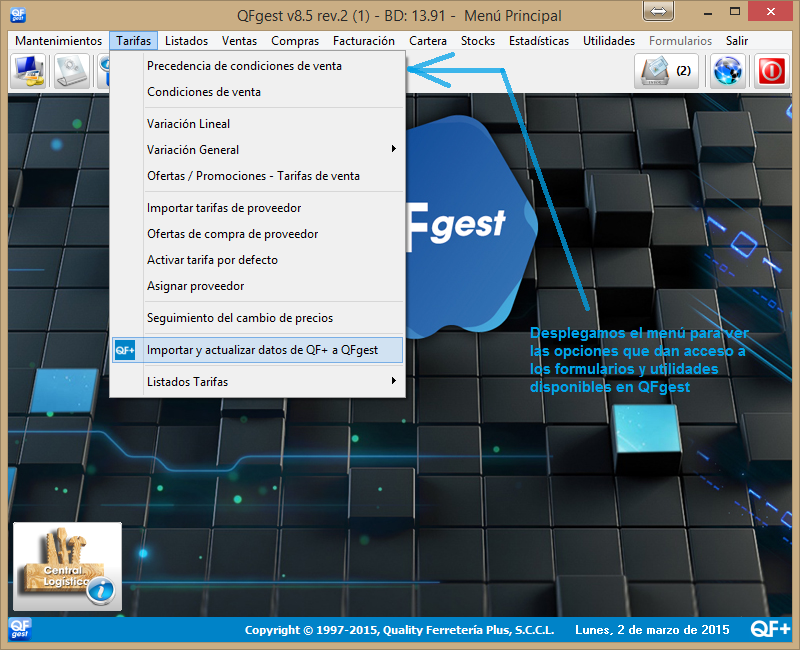Click the red power exit icon
This screenshot has width=800, height=650.
[771, 71]
